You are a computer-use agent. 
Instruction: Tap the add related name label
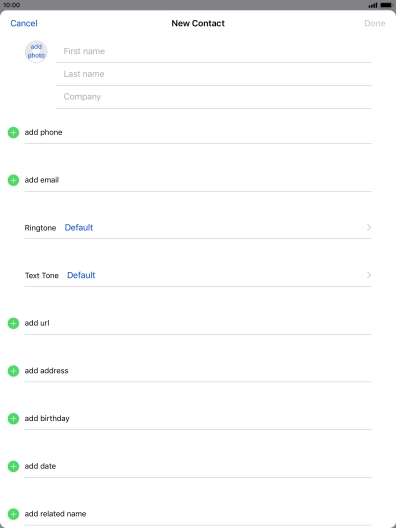[x=55, y=514]
